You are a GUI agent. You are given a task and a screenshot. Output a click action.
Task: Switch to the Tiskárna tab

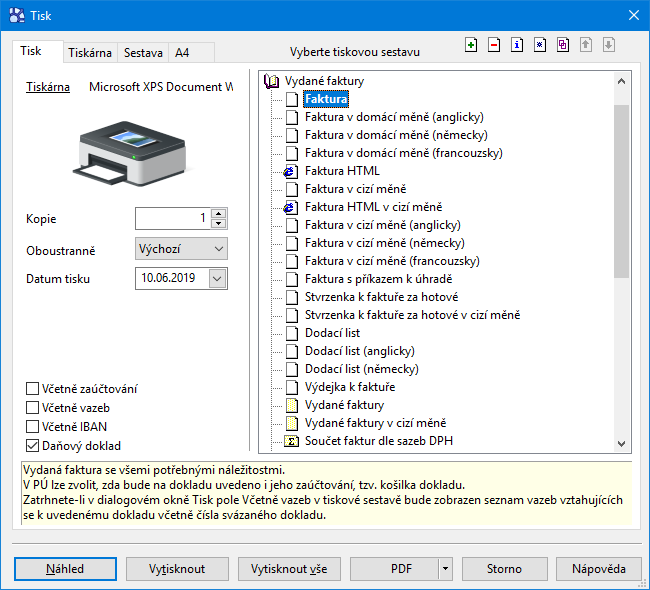coord(89,53)
